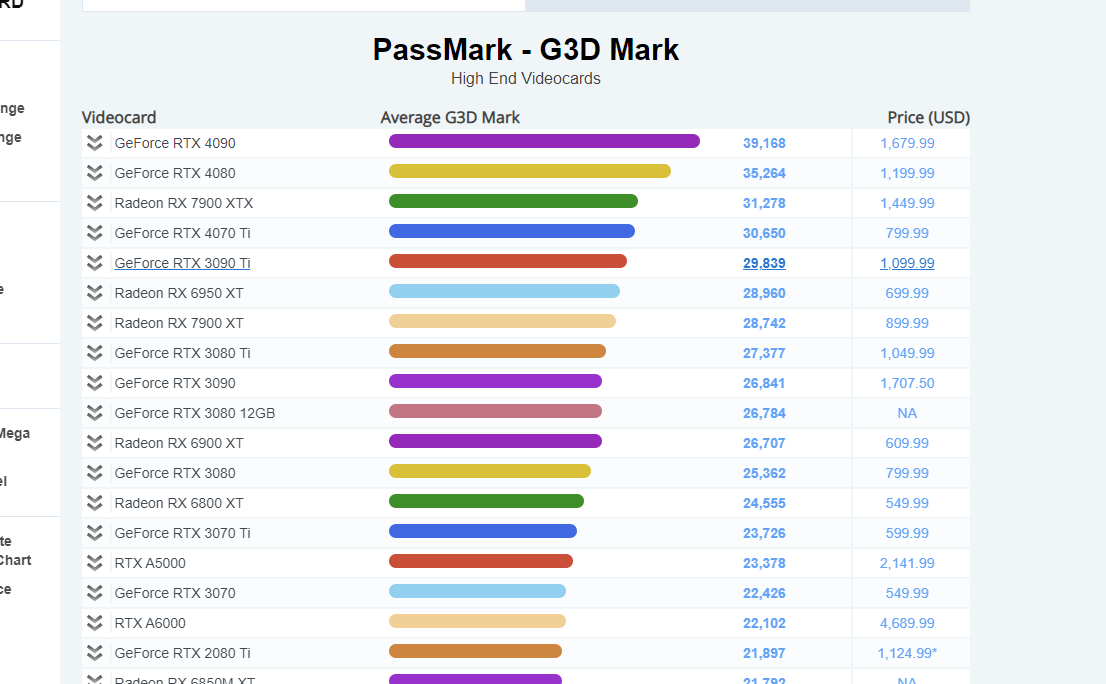1106x684 pixels.
Task: Expand the GeForce RTX 3090 Ti chevron
Action: 95,263
